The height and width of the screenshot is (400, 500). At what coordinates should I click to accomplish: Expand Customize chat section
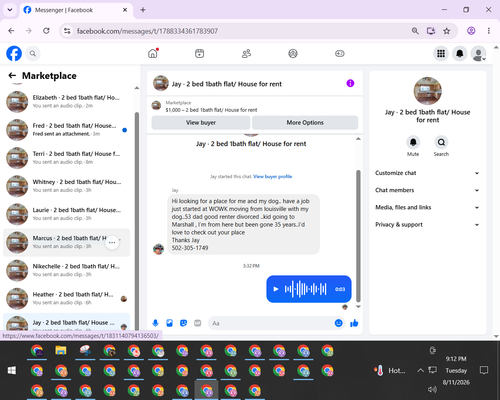(x=427, y=173)
